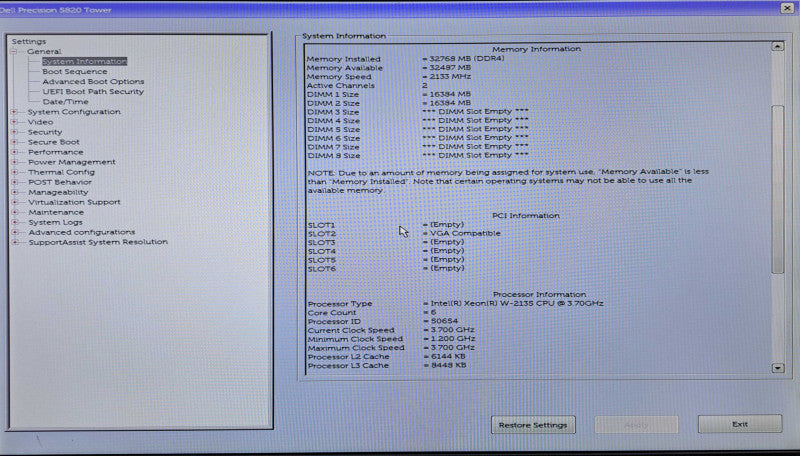
Task: Collapse the General tree node
Action: pyautogui.click(x=14, y=52)
